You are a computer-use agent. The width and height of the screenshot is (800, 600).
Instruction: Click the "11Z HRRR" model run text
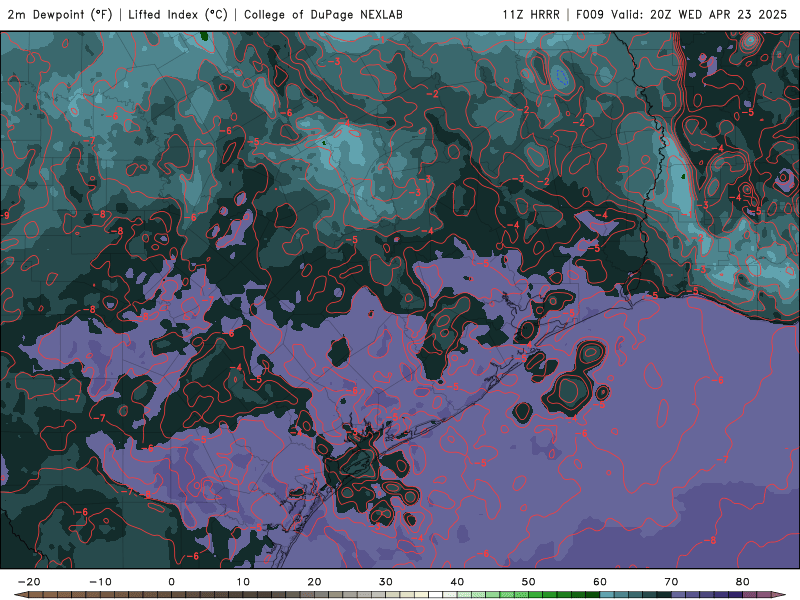(x=531, y=15)
